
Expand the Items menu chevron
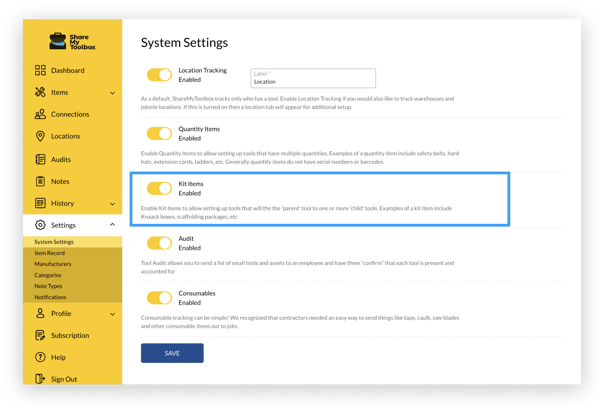tap(112, 93)
